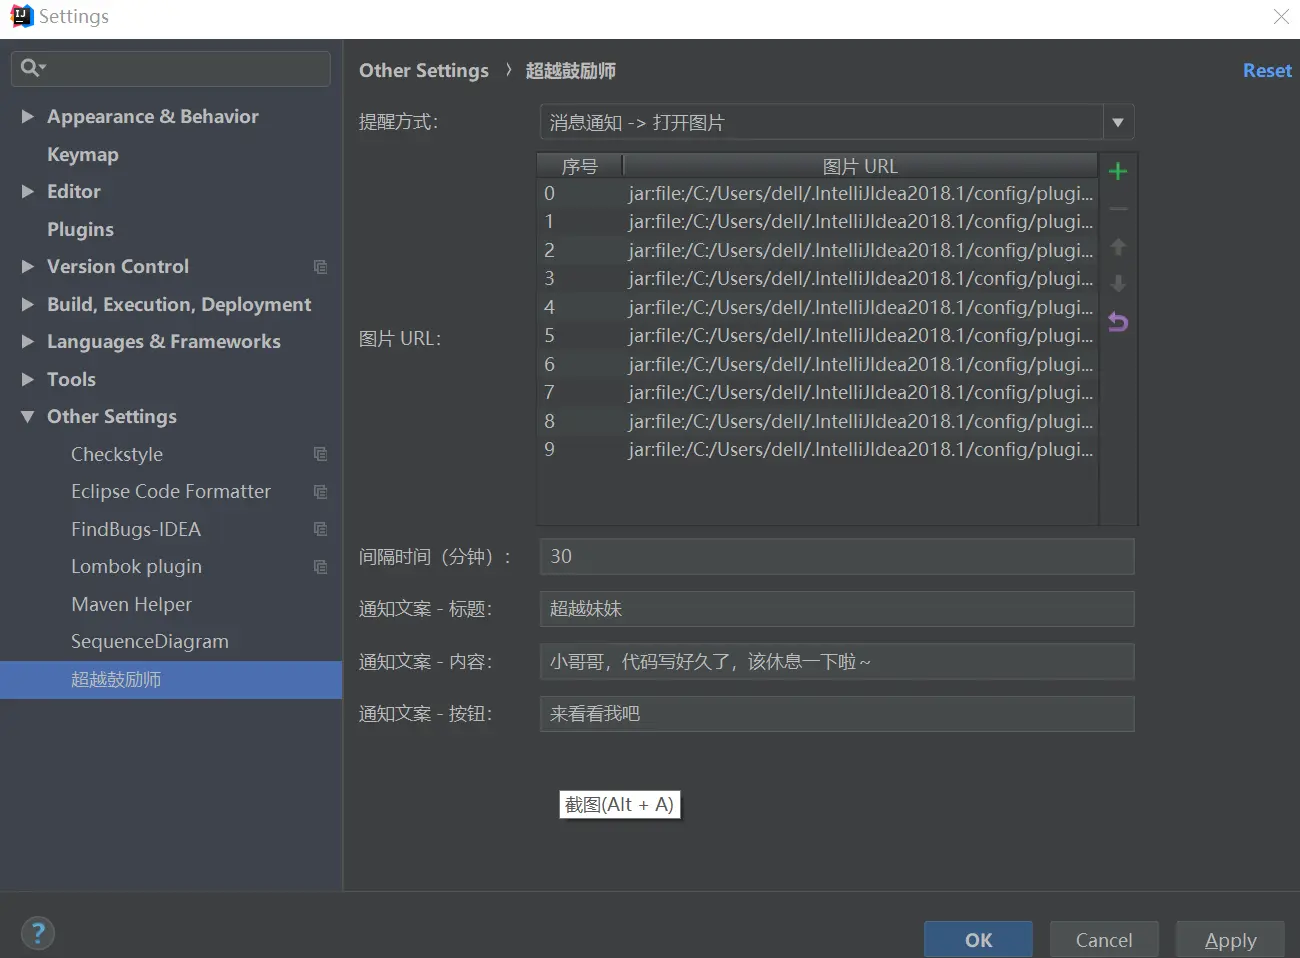This screenshot has height=958, width=1300.
Task: Open Lombok plugin settings
Action: 137,567
